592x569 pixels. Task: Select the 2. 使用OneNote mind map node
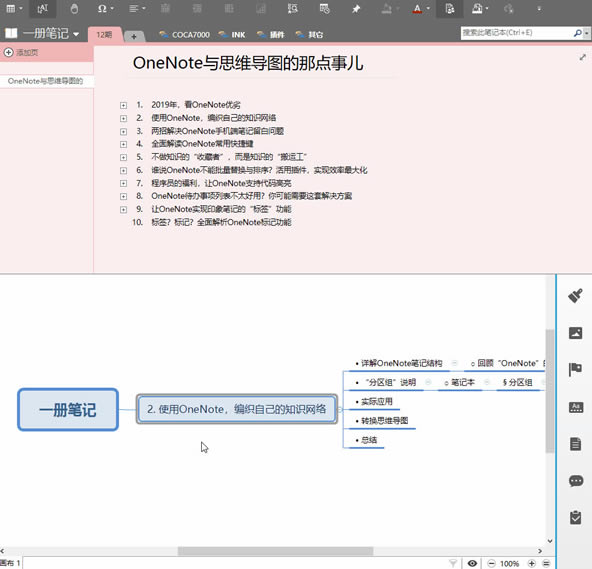click(x=237, y=409)
